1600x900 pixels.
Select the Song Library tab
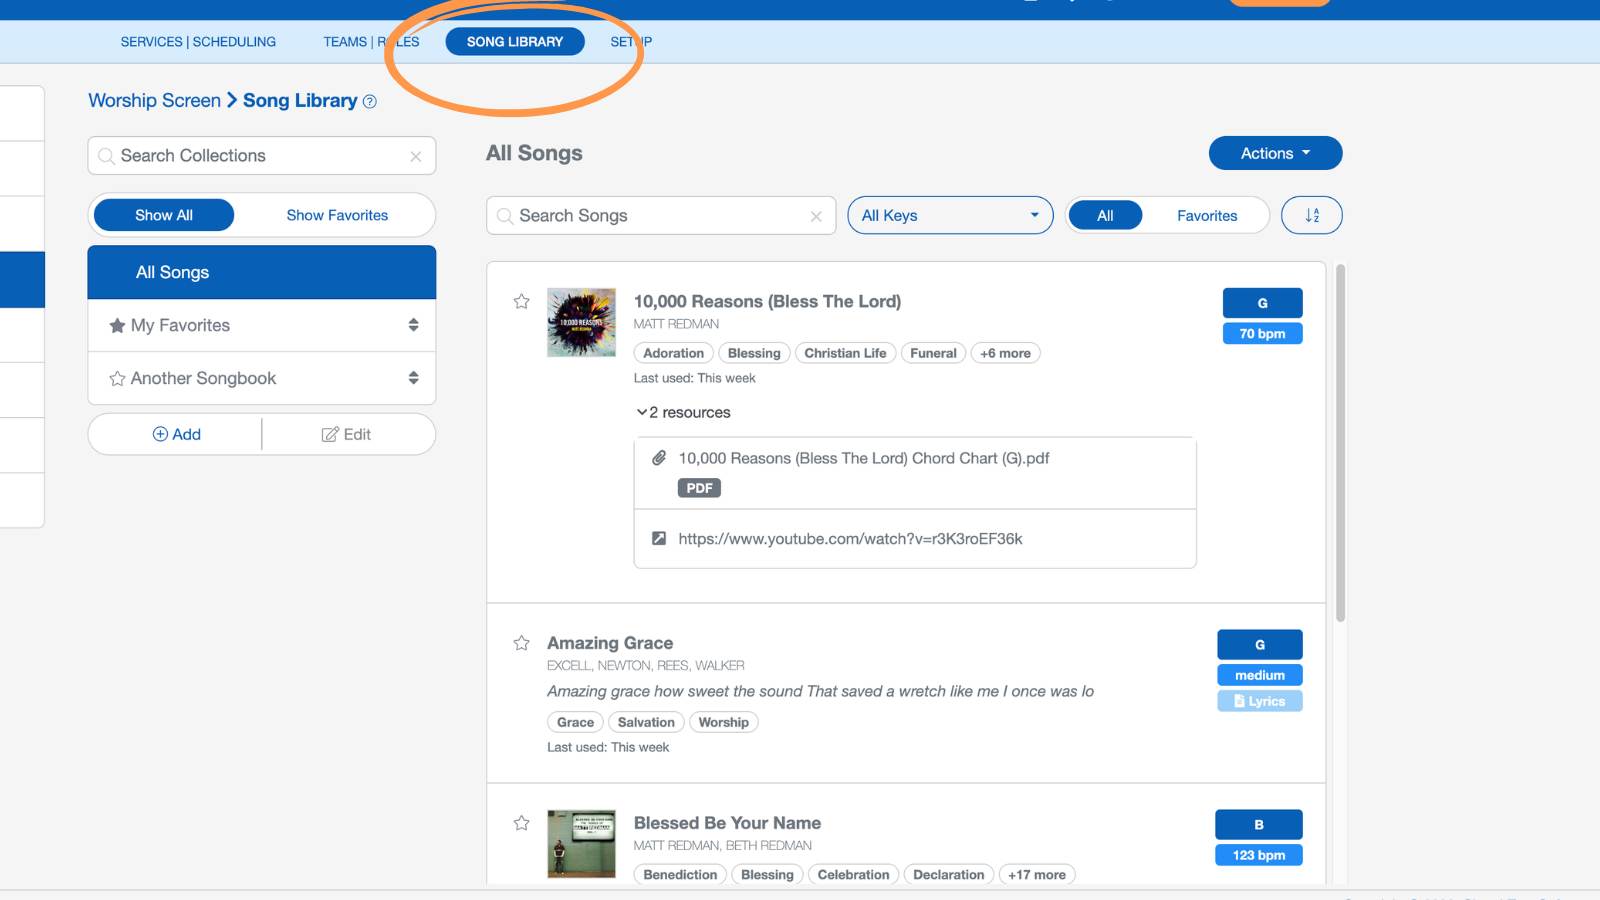click(x=515, y=41)
